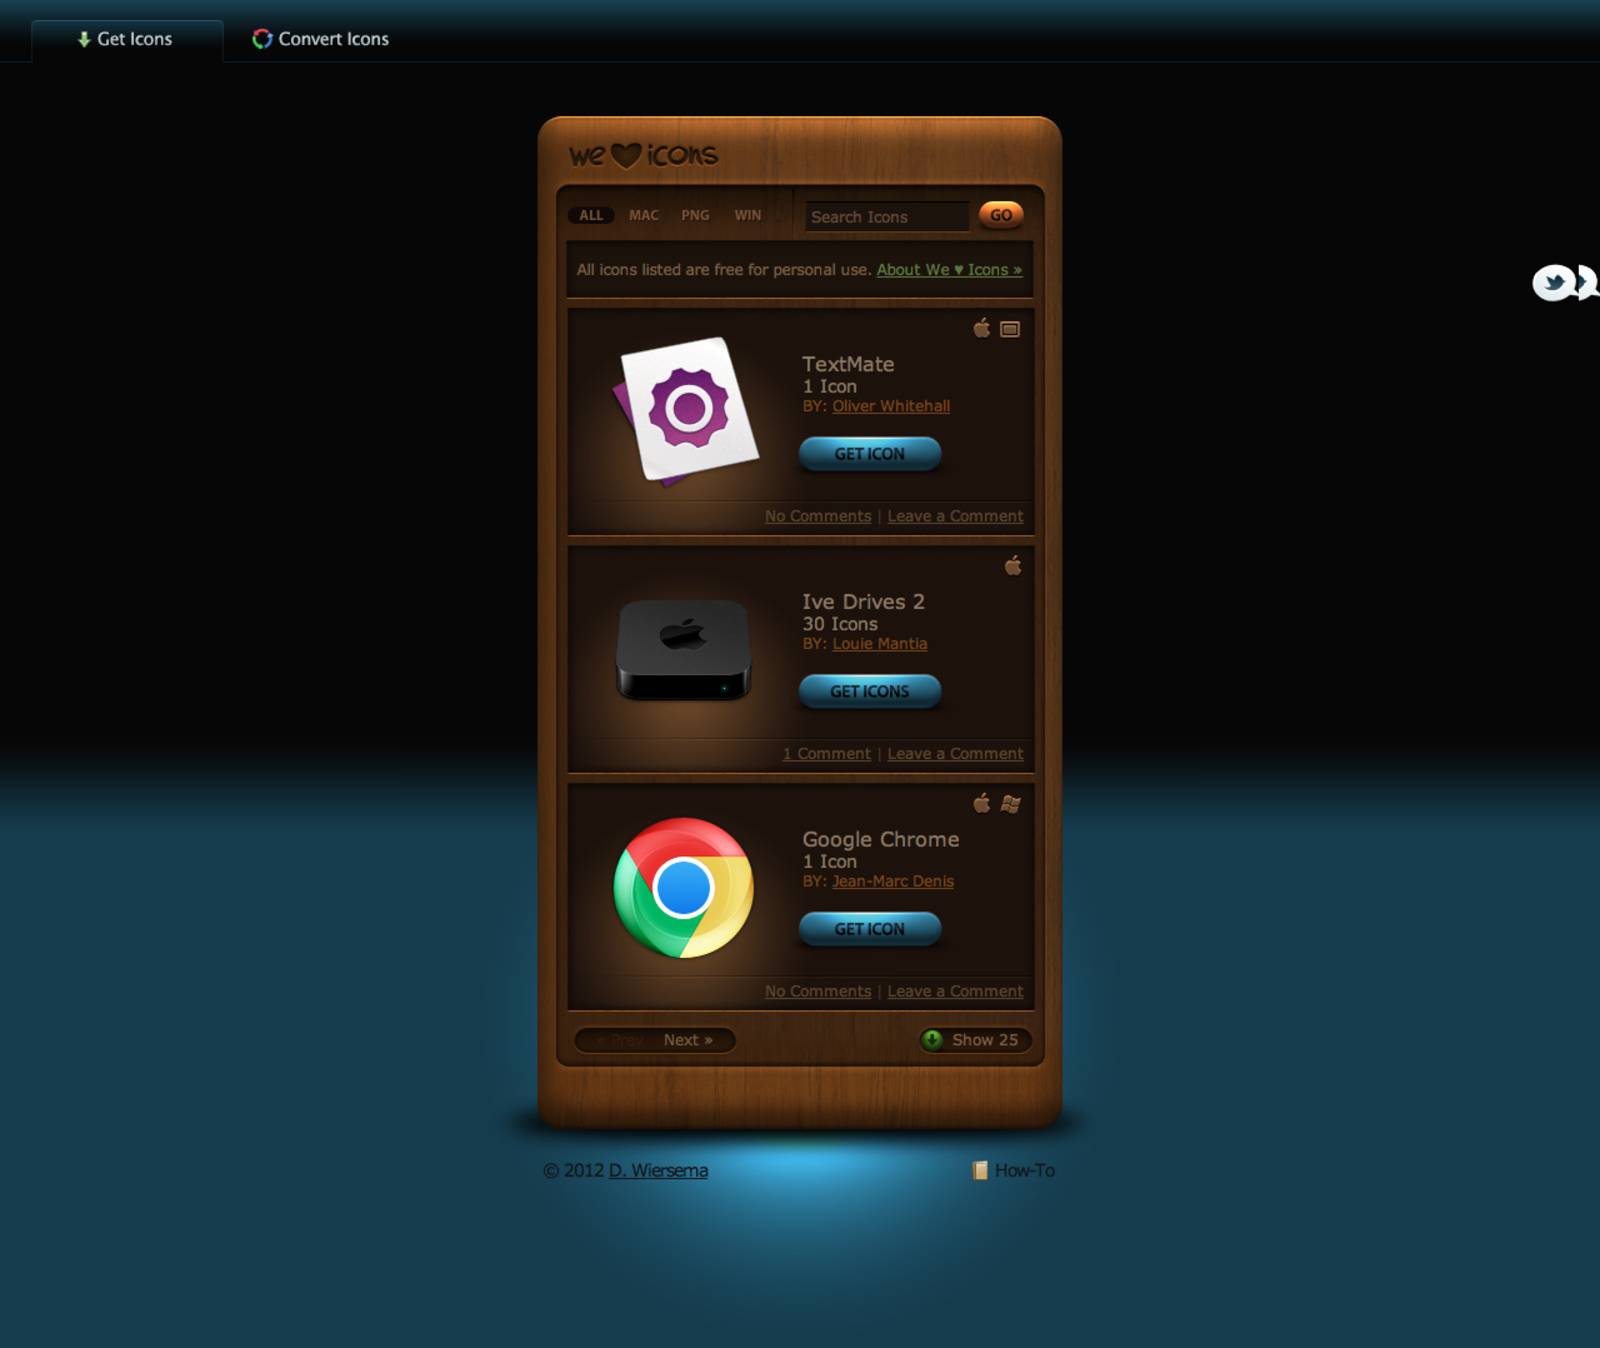Click the Apple platform icon on TextMate

pyautogui.click(x=982, y=328)
